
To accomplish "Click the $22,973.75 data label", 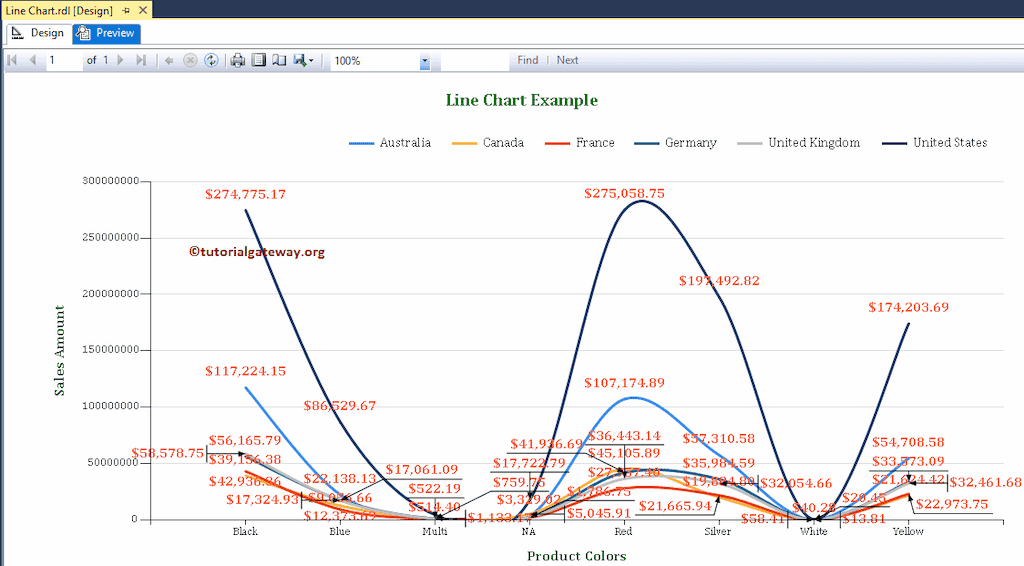I will (x=952, y=504).
